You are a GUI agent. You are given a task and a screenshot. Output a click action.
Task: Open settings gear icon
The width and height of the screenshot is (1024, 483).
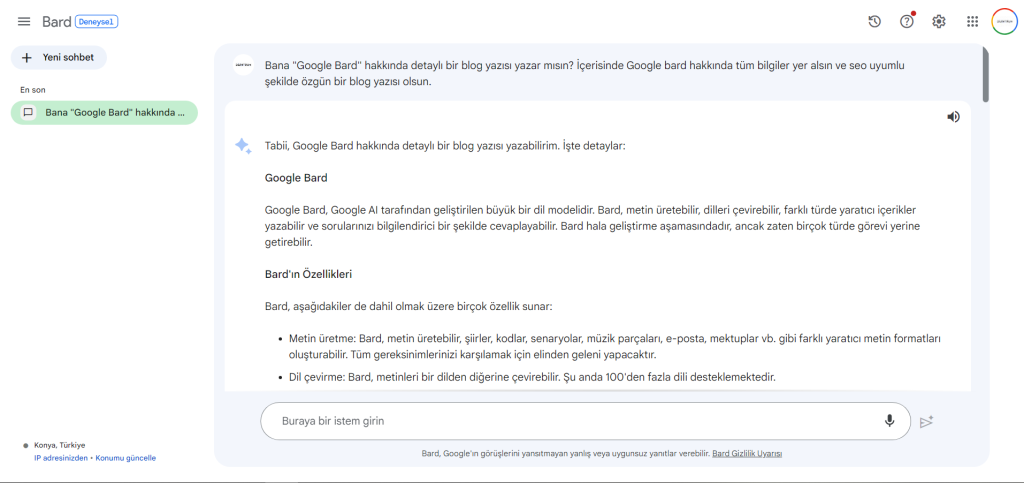click(x=938, y=22)
